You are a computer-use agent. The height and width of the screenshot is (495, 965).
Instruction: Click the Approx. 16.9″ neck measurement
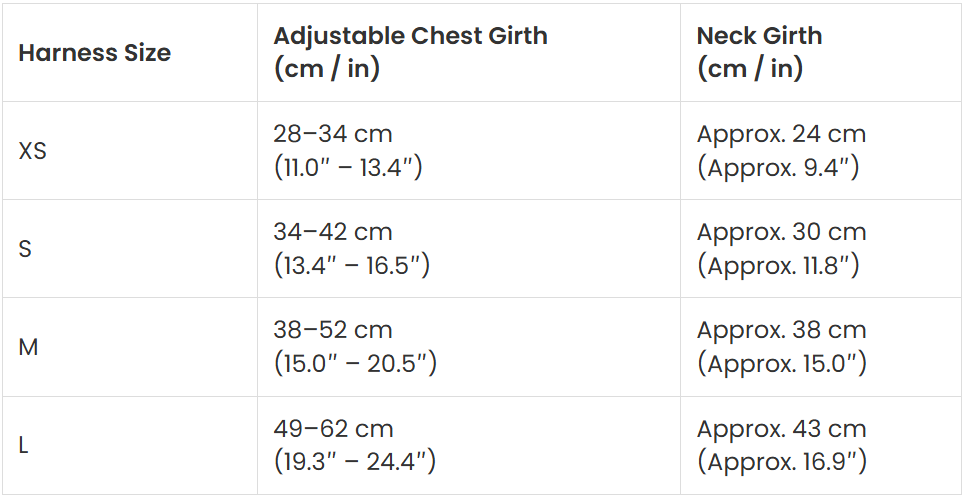click(781, 461)
